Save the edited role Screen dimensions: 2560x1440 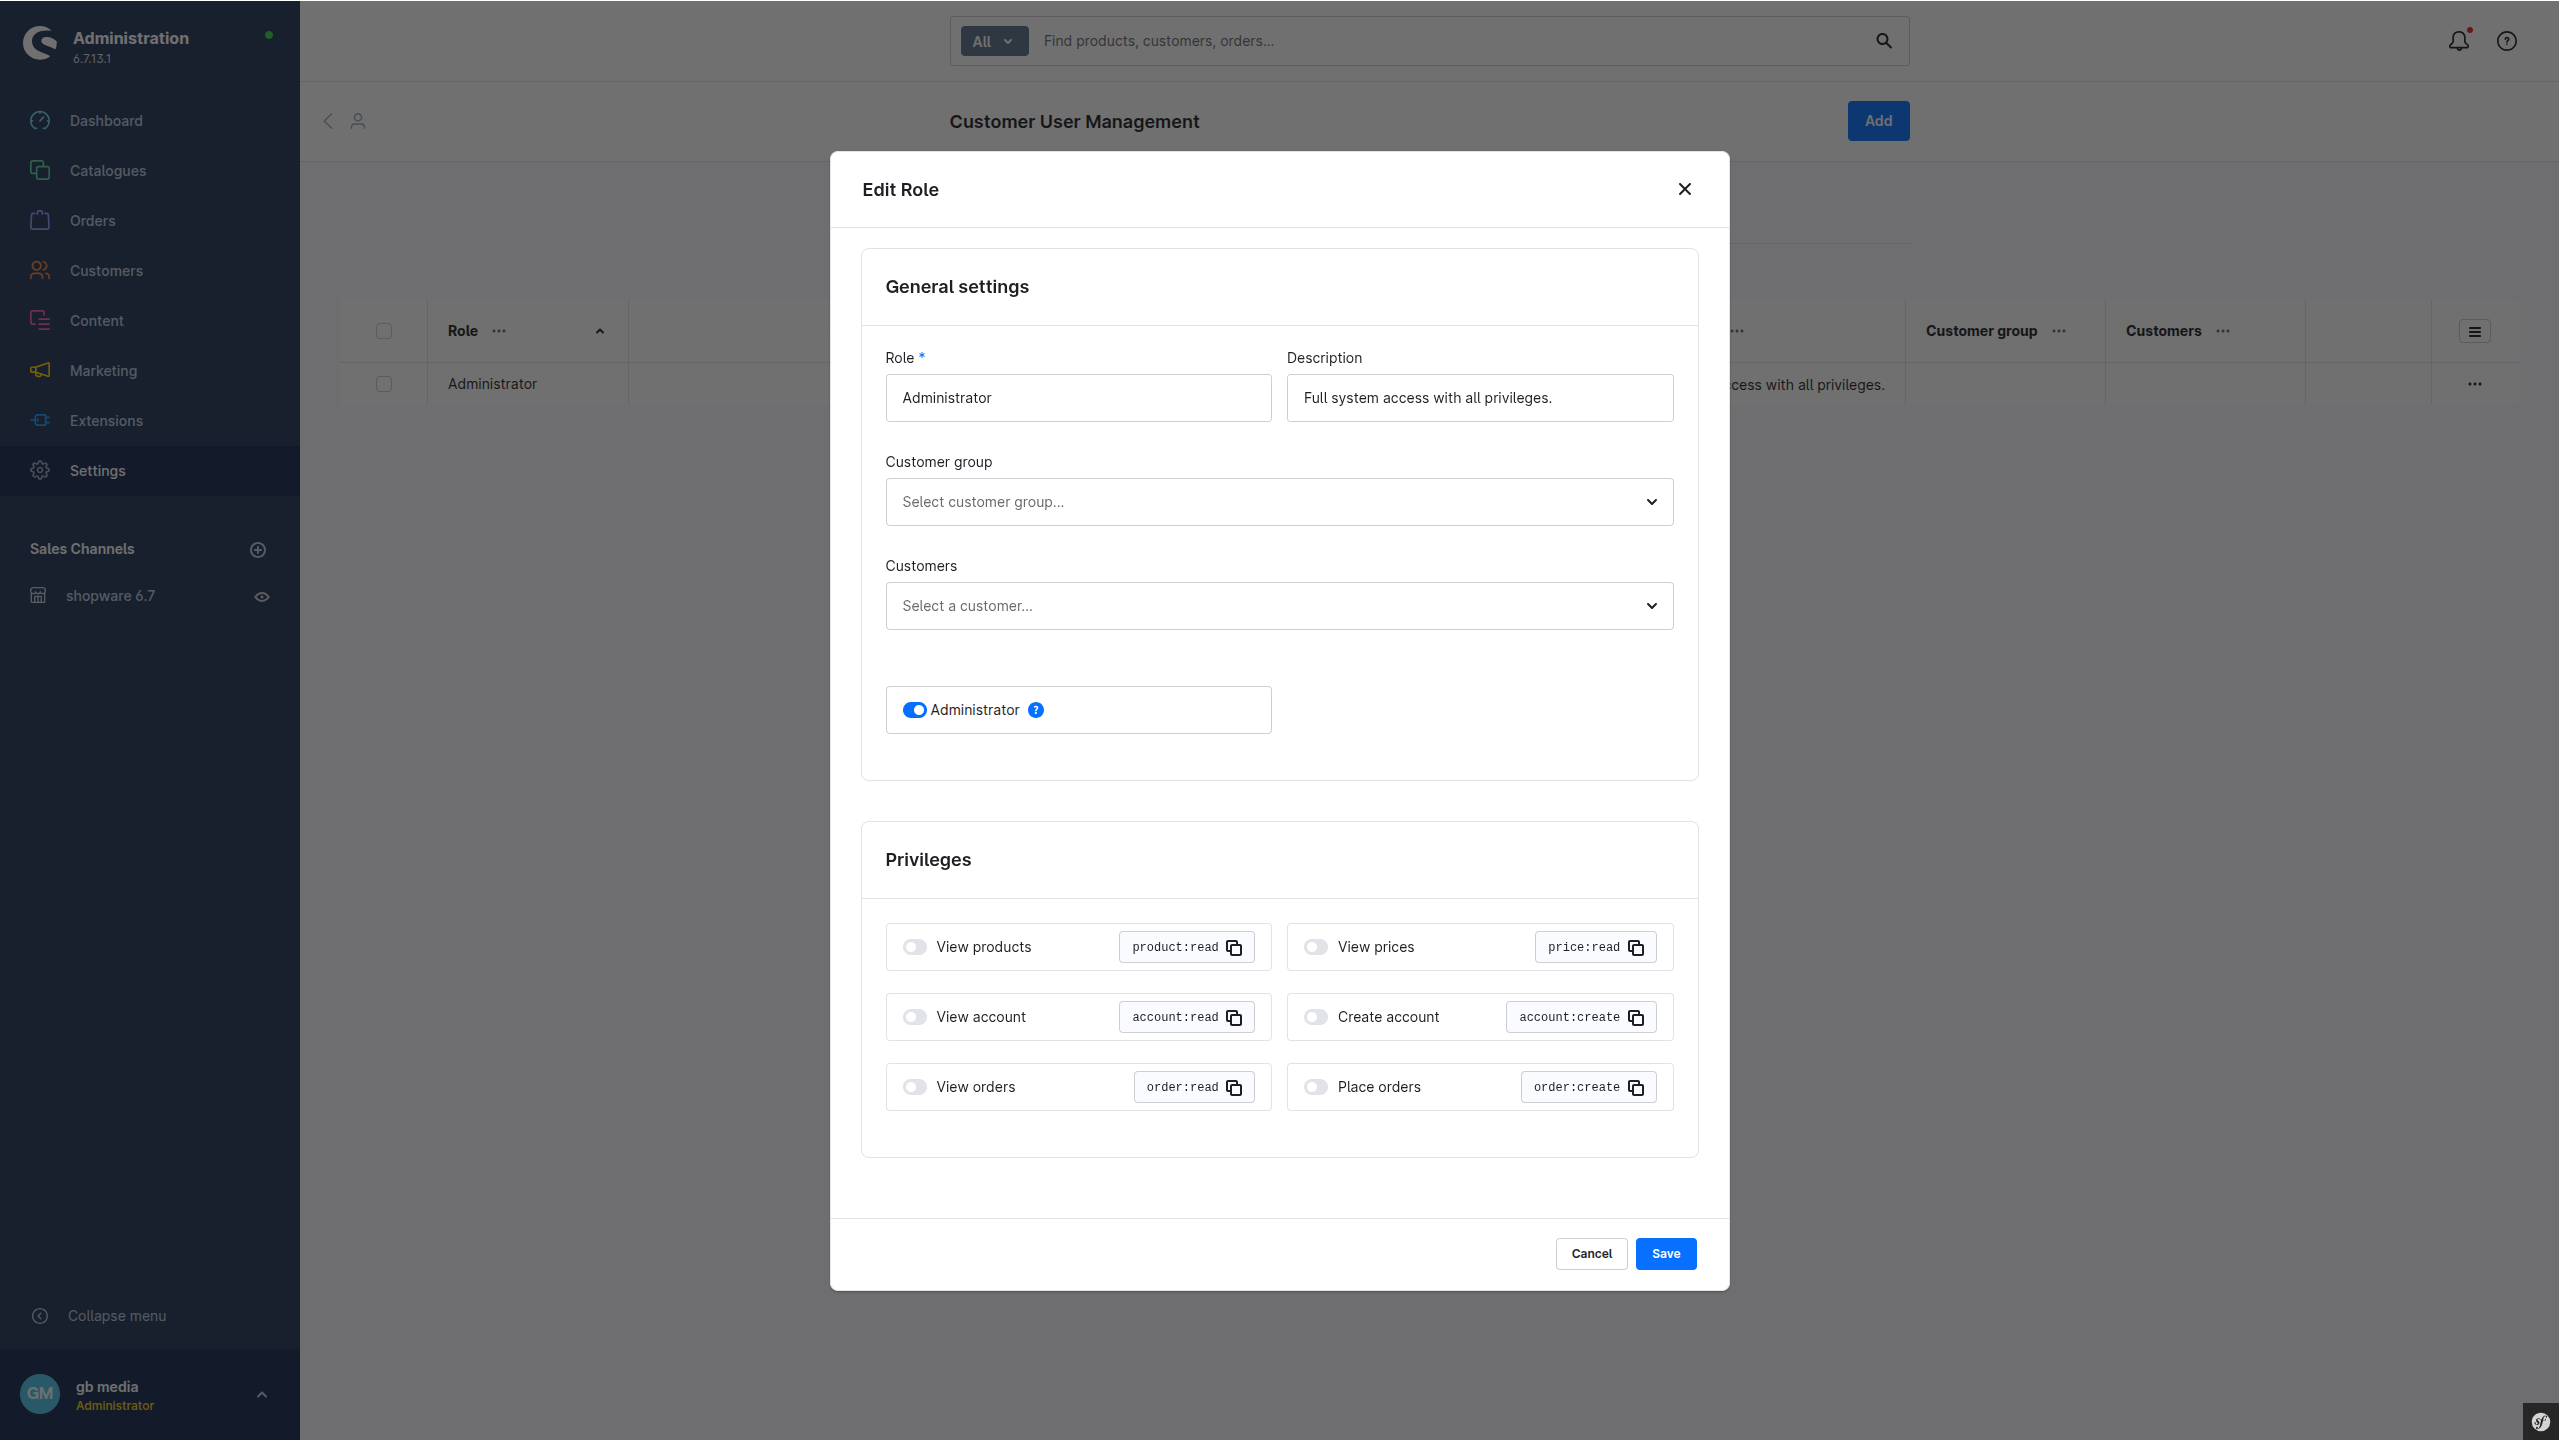pyautogui.click(x=1666, y=1254)
